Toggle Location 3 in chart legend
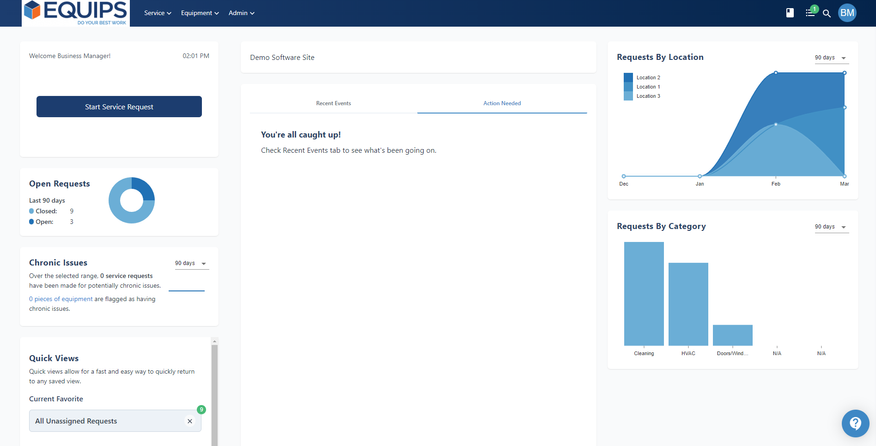Viewport: 876px width, 446px height. (647, 96)
